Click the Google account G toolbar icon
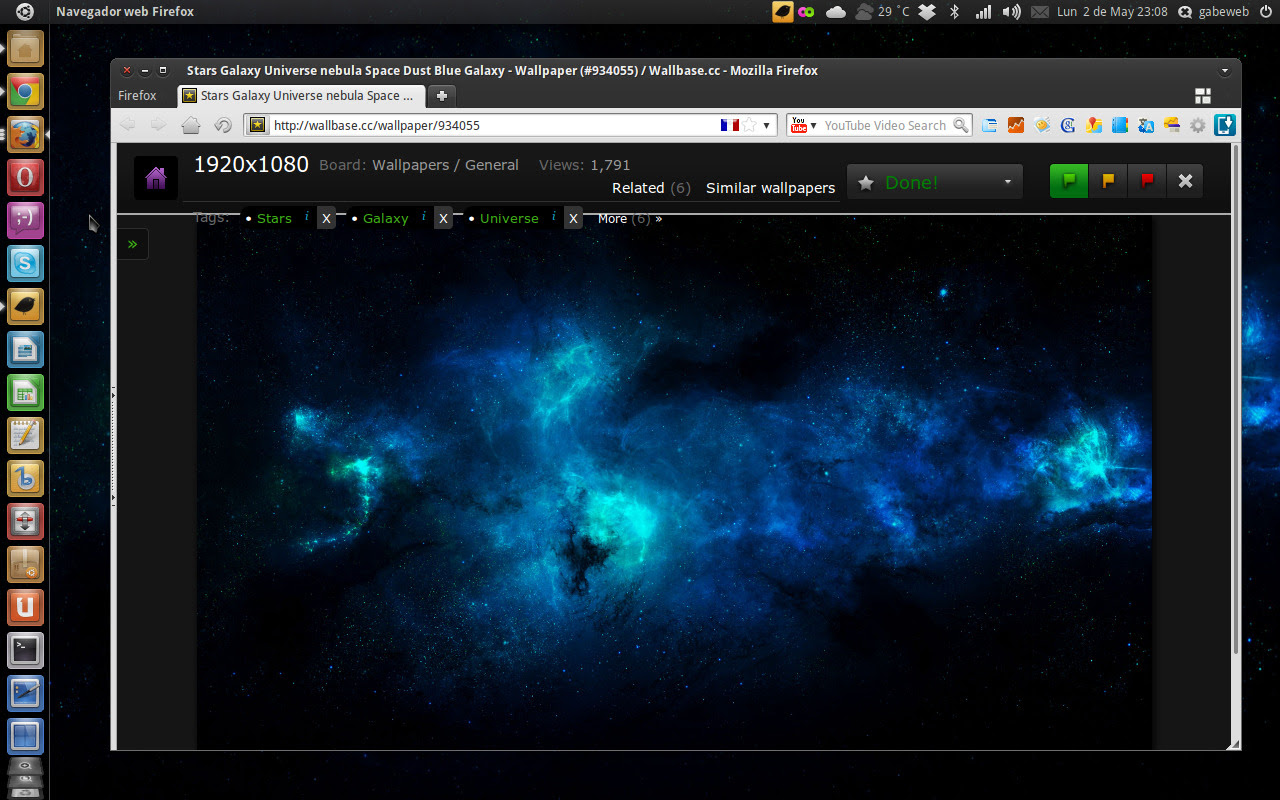The height and width of the screenshot is (800, 1280). pos(1068,125)
